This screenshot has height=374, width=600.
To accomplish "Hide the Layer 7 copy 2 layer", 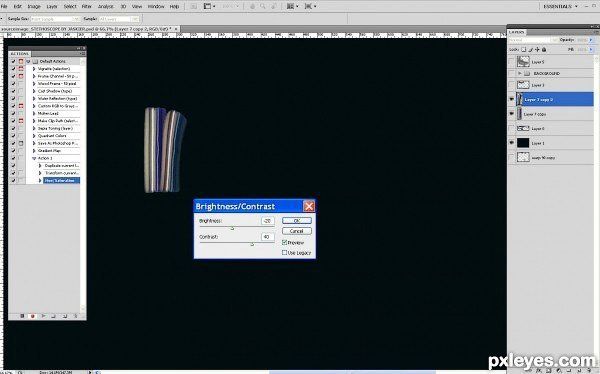I will click(512, 100).
